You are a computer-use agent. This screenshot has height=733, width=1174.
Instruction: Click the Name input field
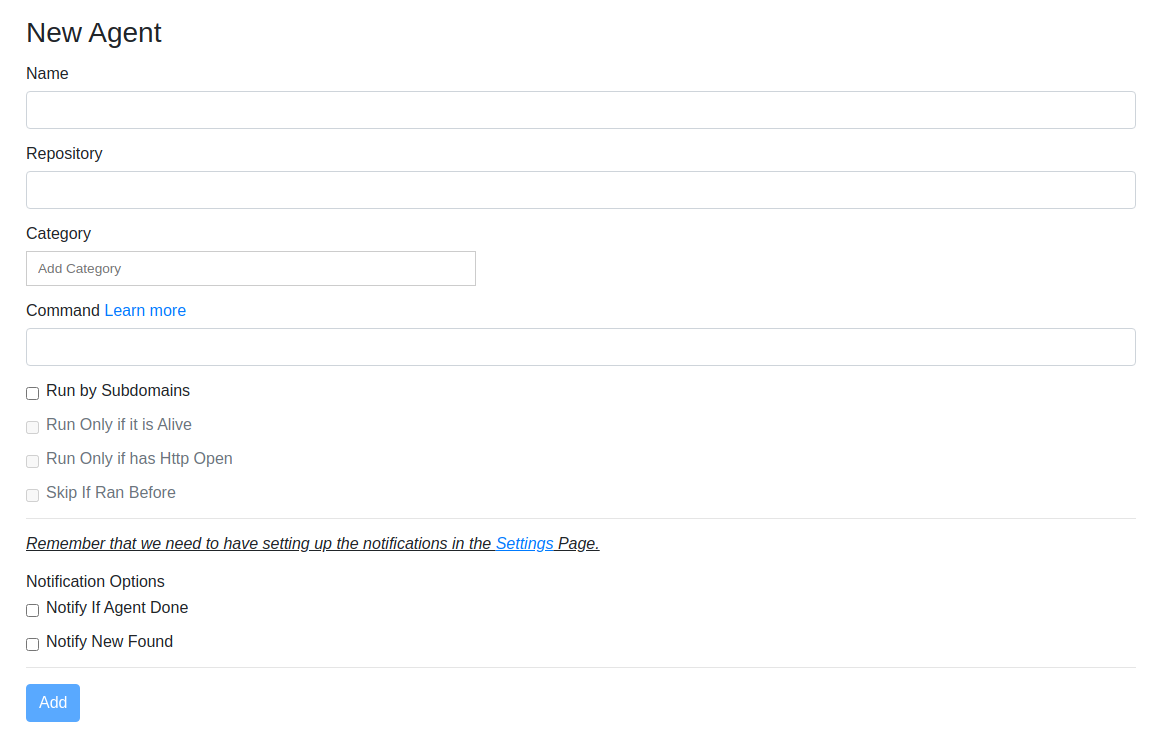580,110
